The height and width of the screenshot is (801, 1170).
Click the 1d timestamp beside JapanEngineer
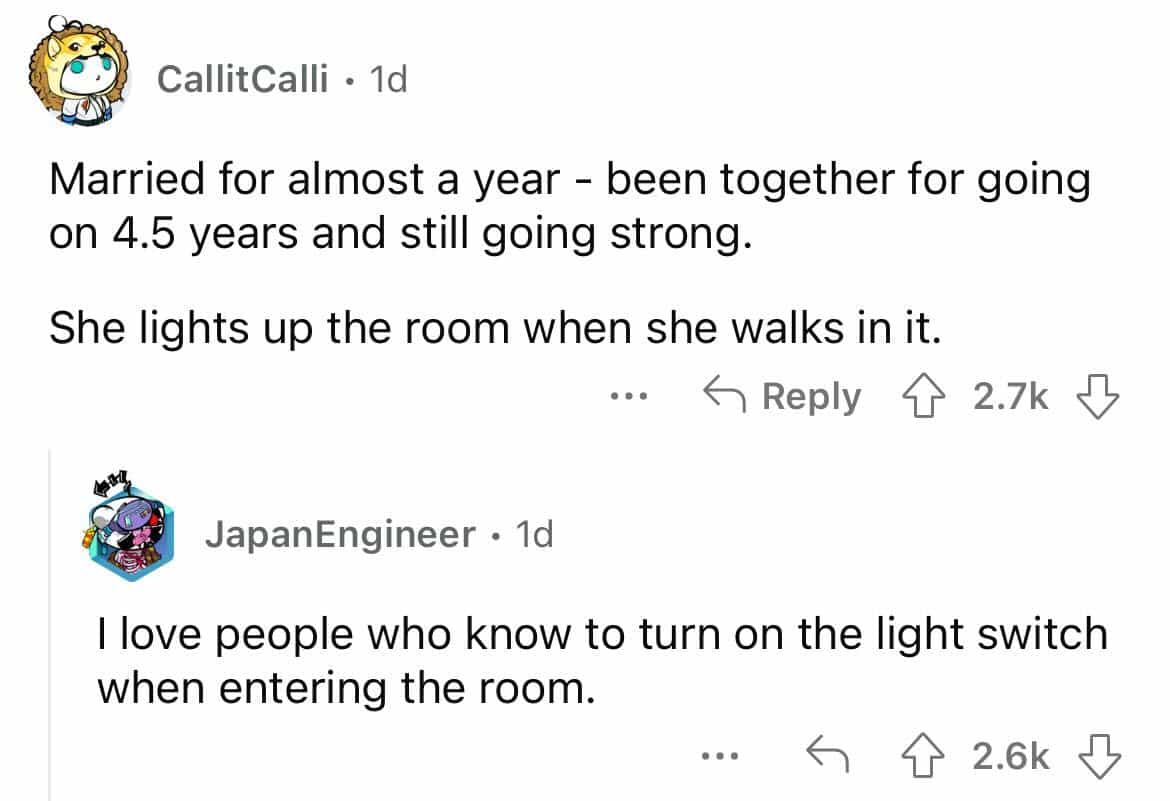click(532, 535)
